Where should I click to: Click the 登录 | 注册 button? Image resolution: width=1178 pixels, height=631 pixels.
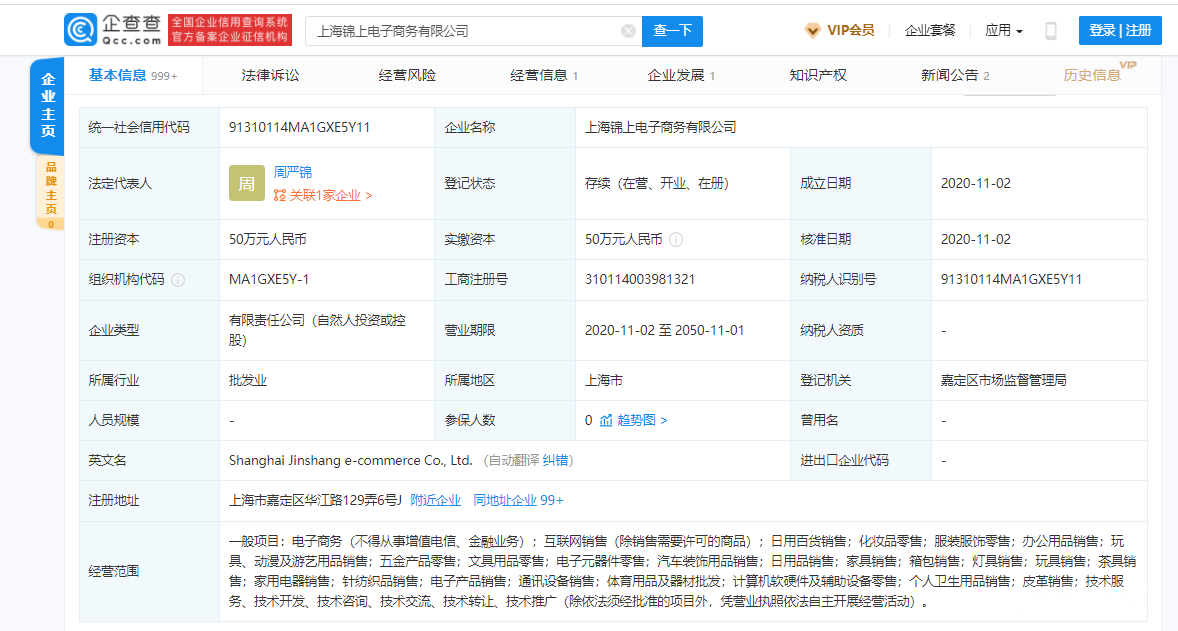[1120, 31]
